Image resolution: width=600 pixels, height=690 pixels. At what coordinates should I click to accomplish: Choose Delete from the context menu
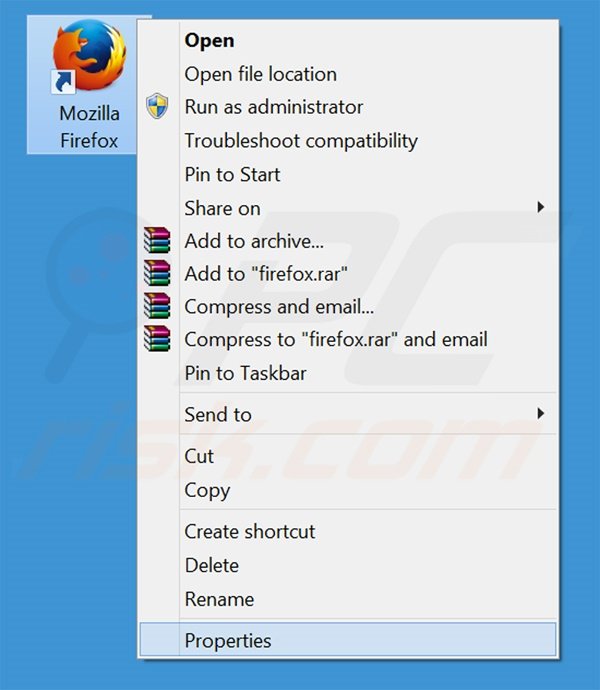348,565
